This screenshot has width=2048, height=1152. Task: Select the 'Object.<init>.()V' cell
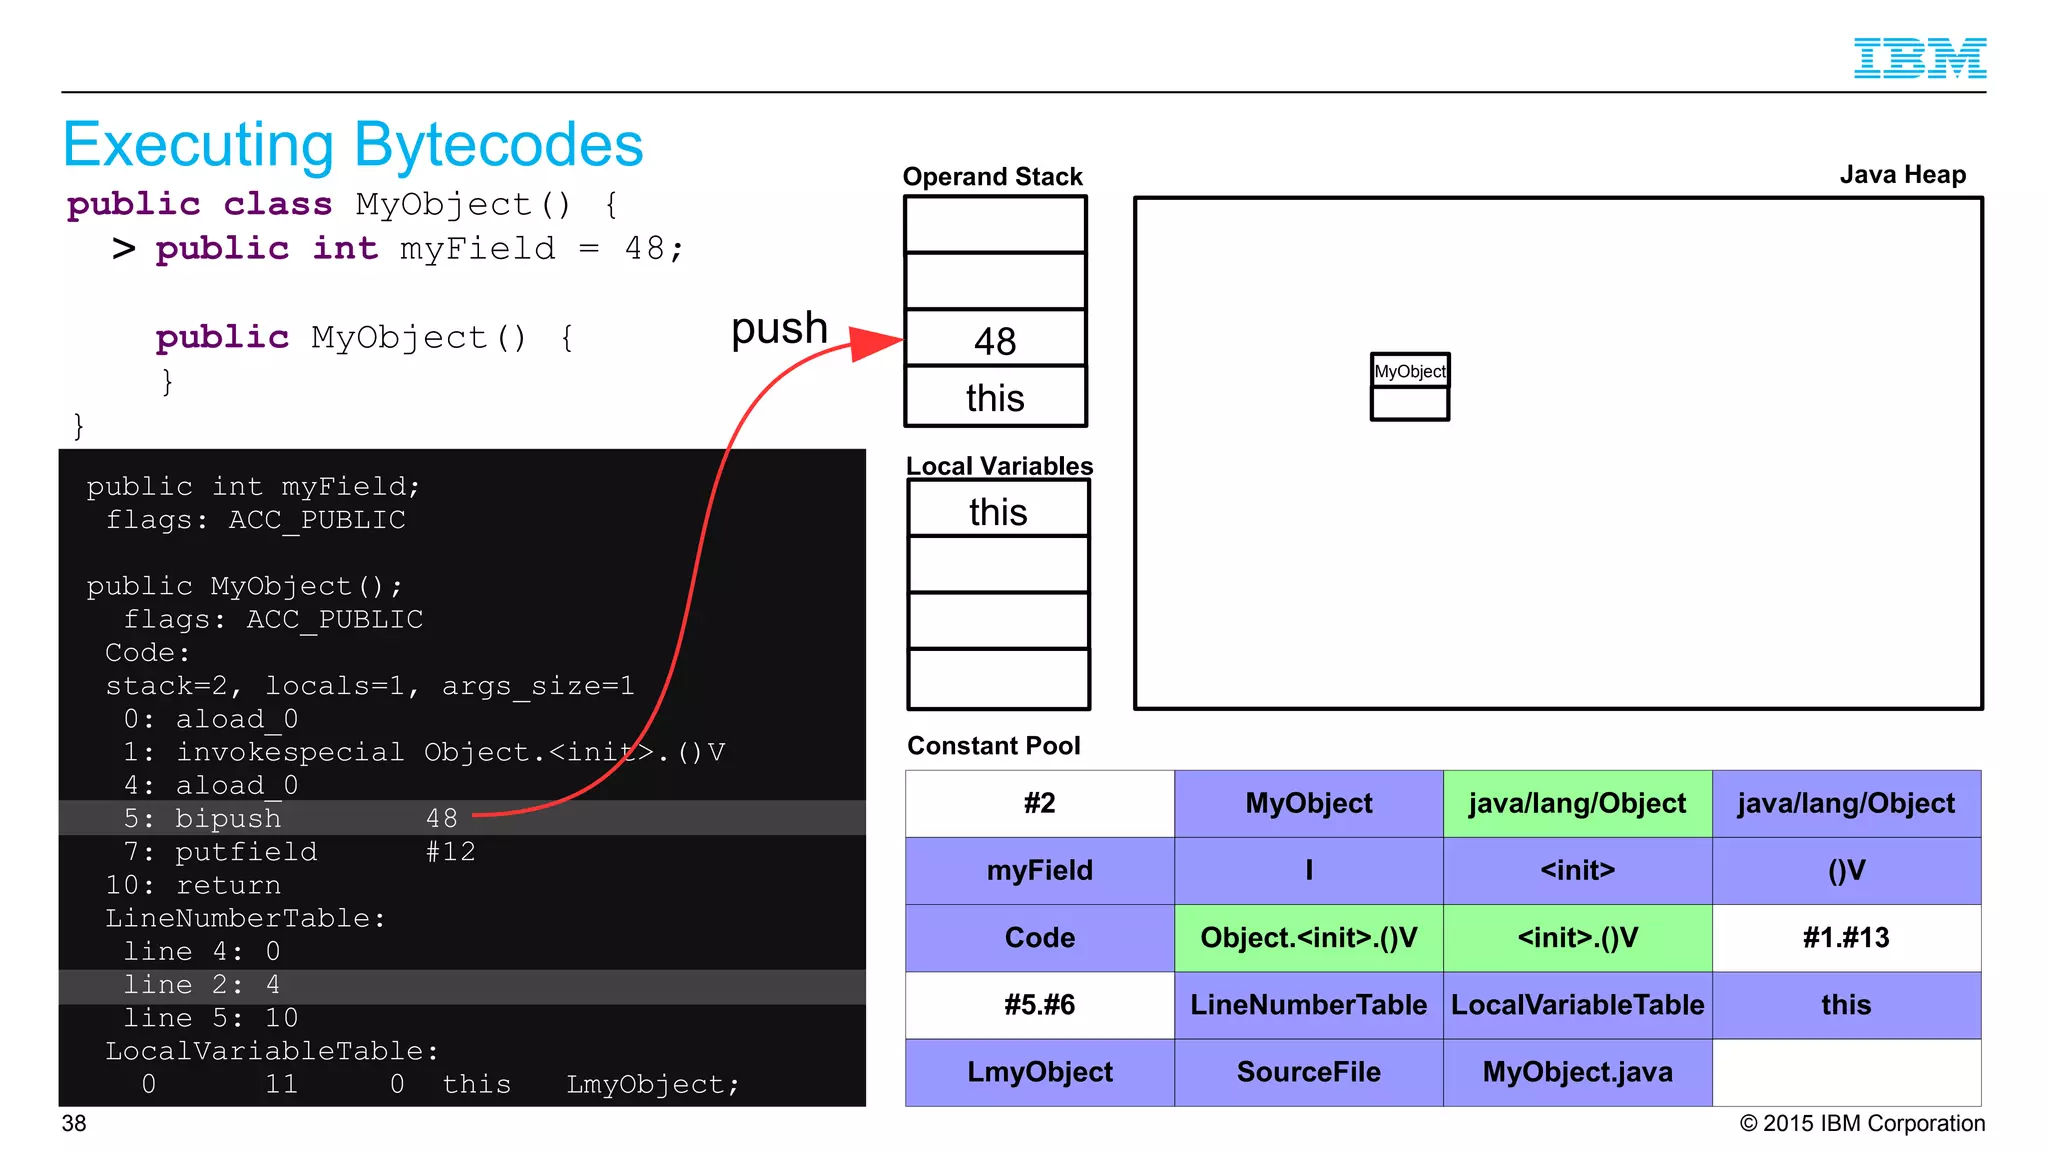[1308, 937]
